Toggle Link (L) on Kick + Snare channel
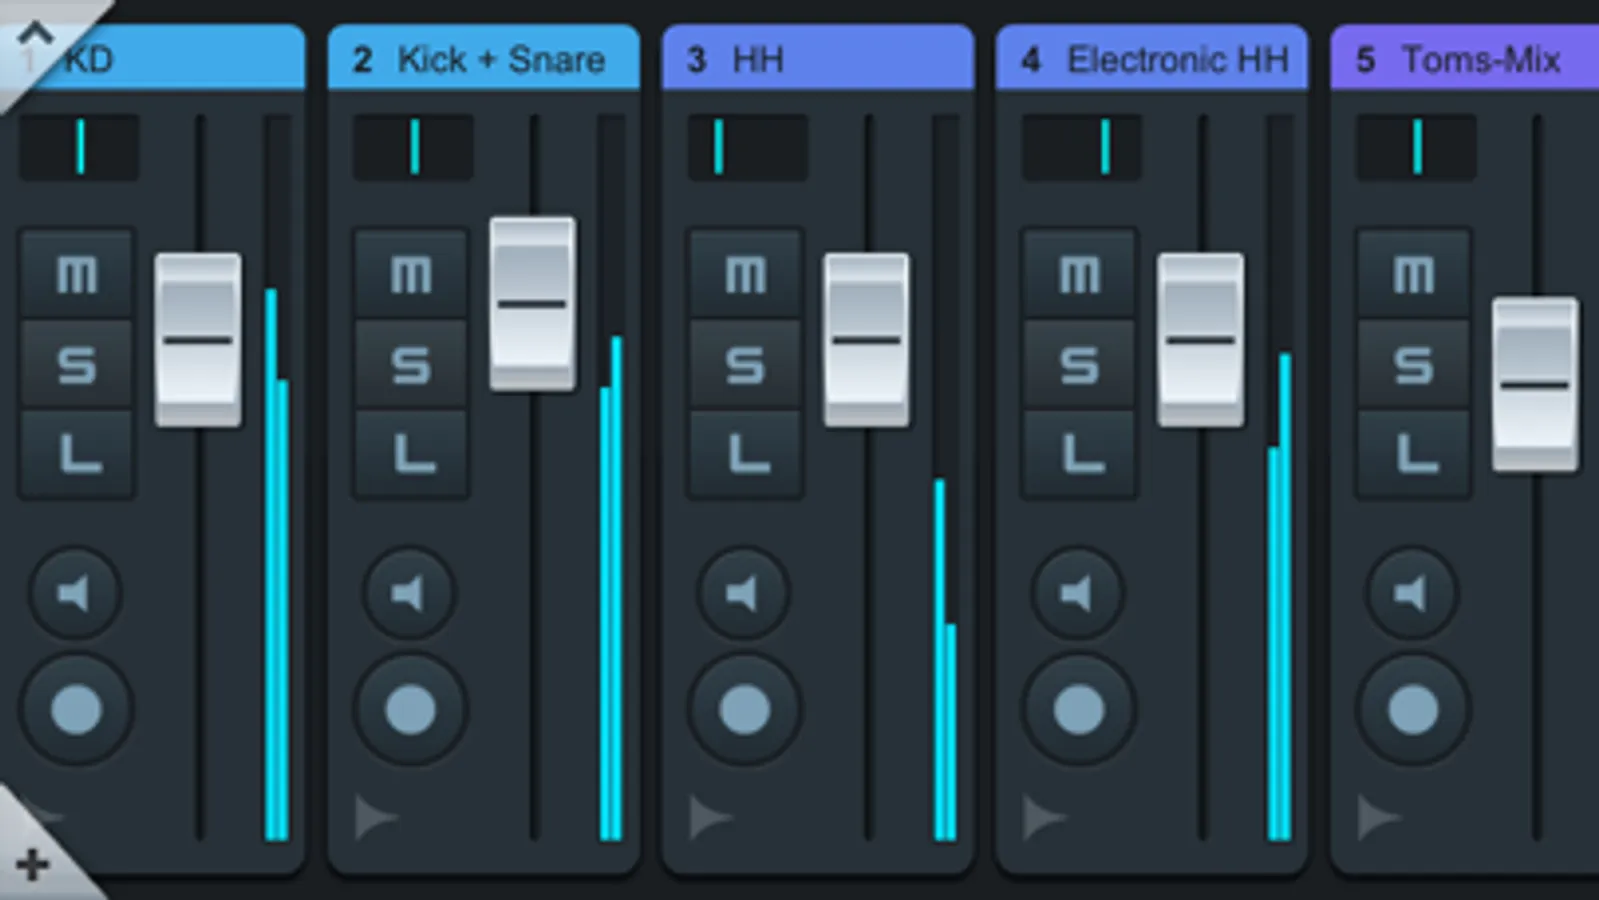The height and width of the screenshot is (900, 1599). coord(411,454)
